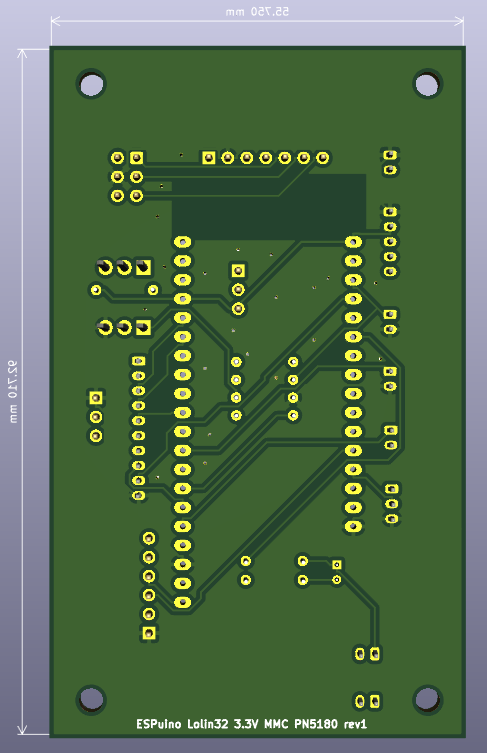
Task: Select bottommost pad of left Lolin32 pin column
Action: (x=183, y=602)
